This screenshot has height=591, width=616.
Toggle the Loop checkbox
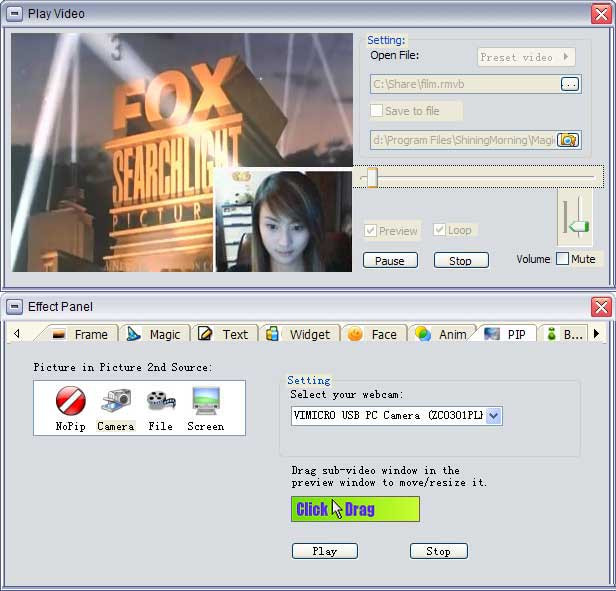coord(439,230)
